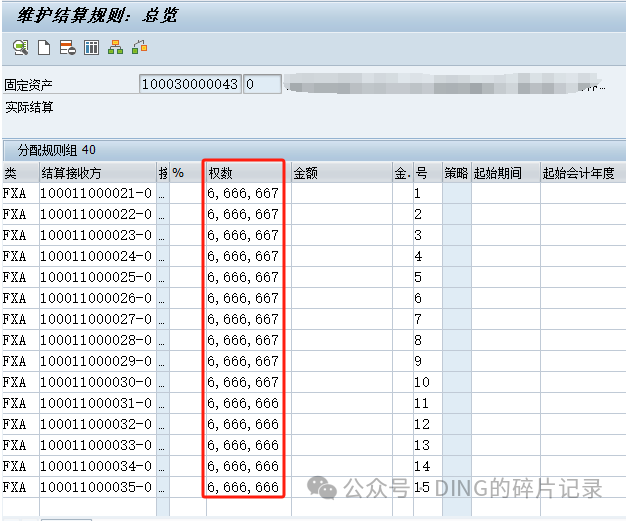Select receiver cell 100011000028-0

click(97, 340)
